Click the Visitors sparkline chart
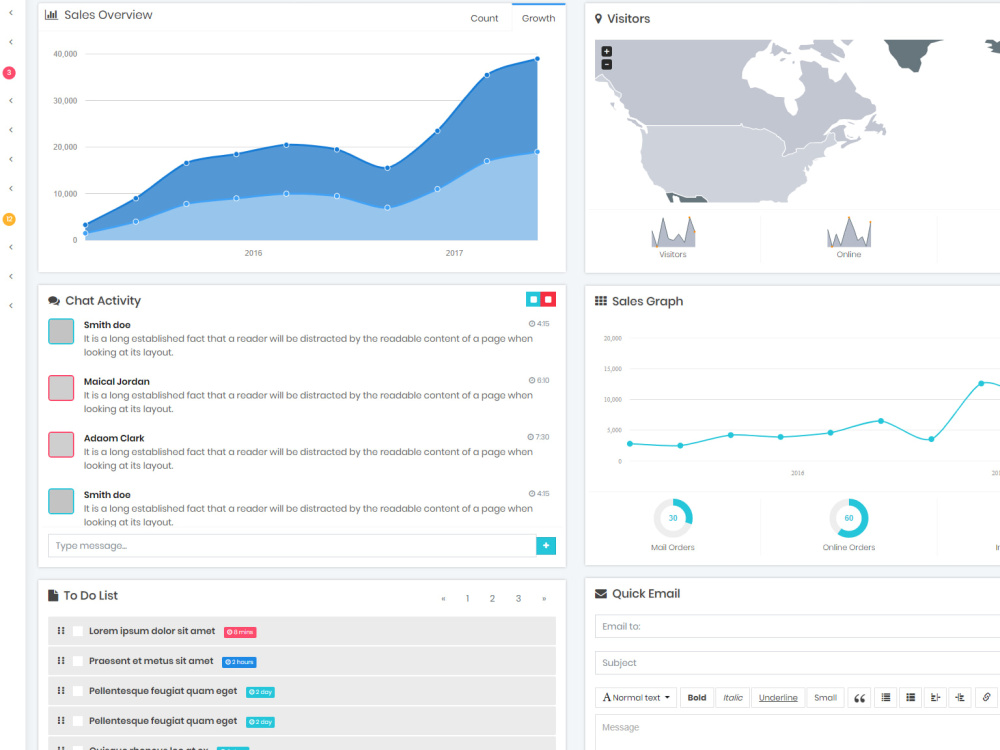 pos(673,232)
